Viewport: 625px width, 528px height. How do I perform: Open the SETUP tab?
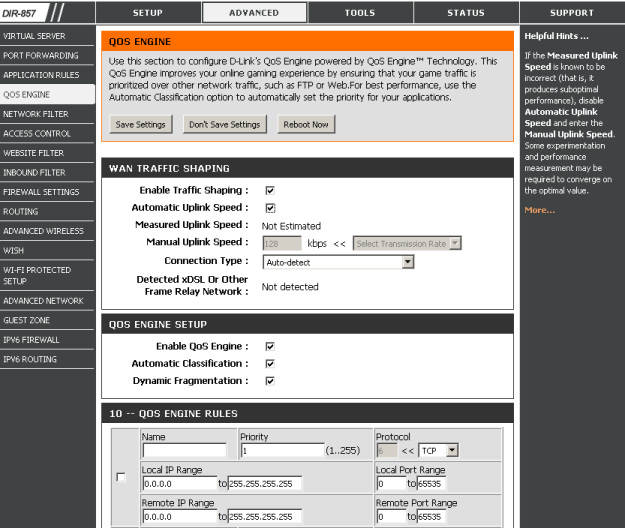pyautogui.click(x=148, y=13)
